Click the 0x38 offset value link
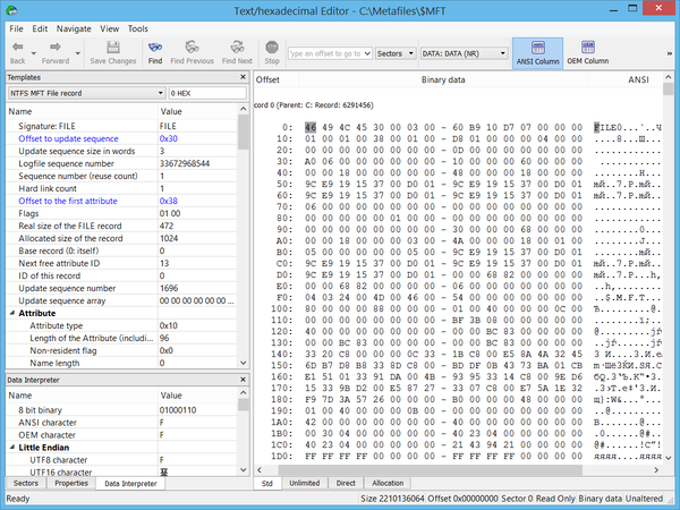Image resolution: width=680 pixels, height=510 pixels. pos(169,201)
